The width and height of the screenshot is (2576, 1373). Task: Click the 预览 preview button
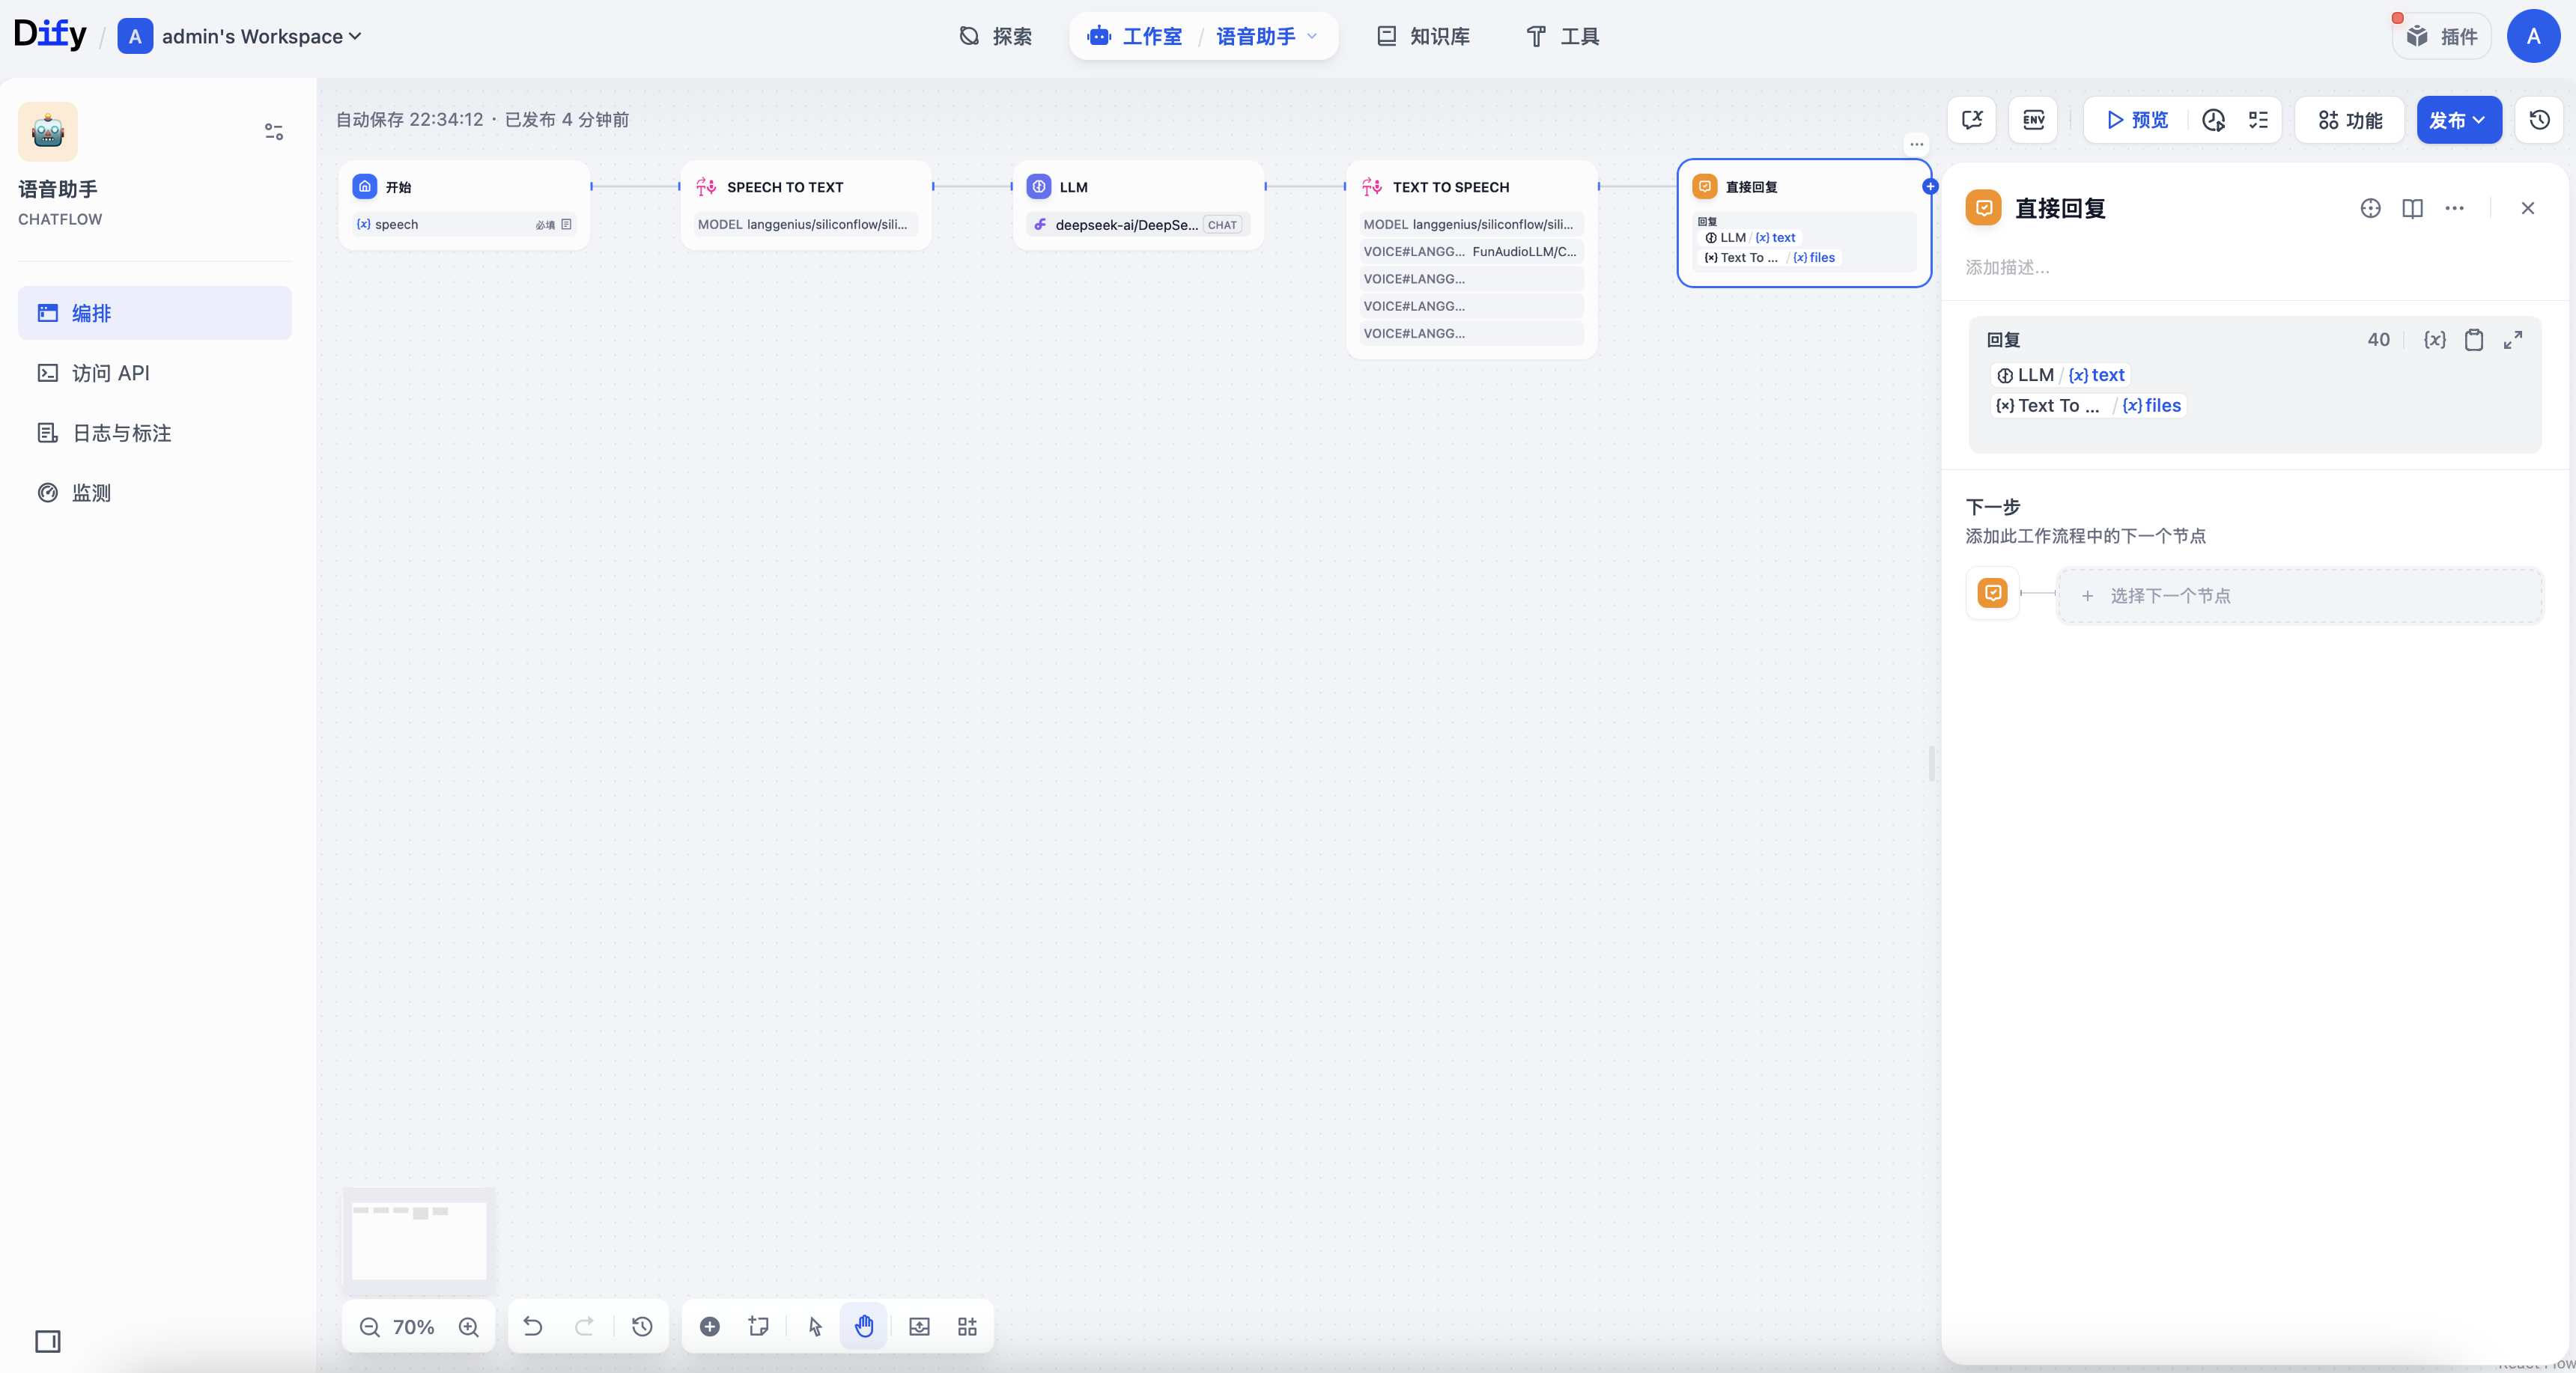2136,120
